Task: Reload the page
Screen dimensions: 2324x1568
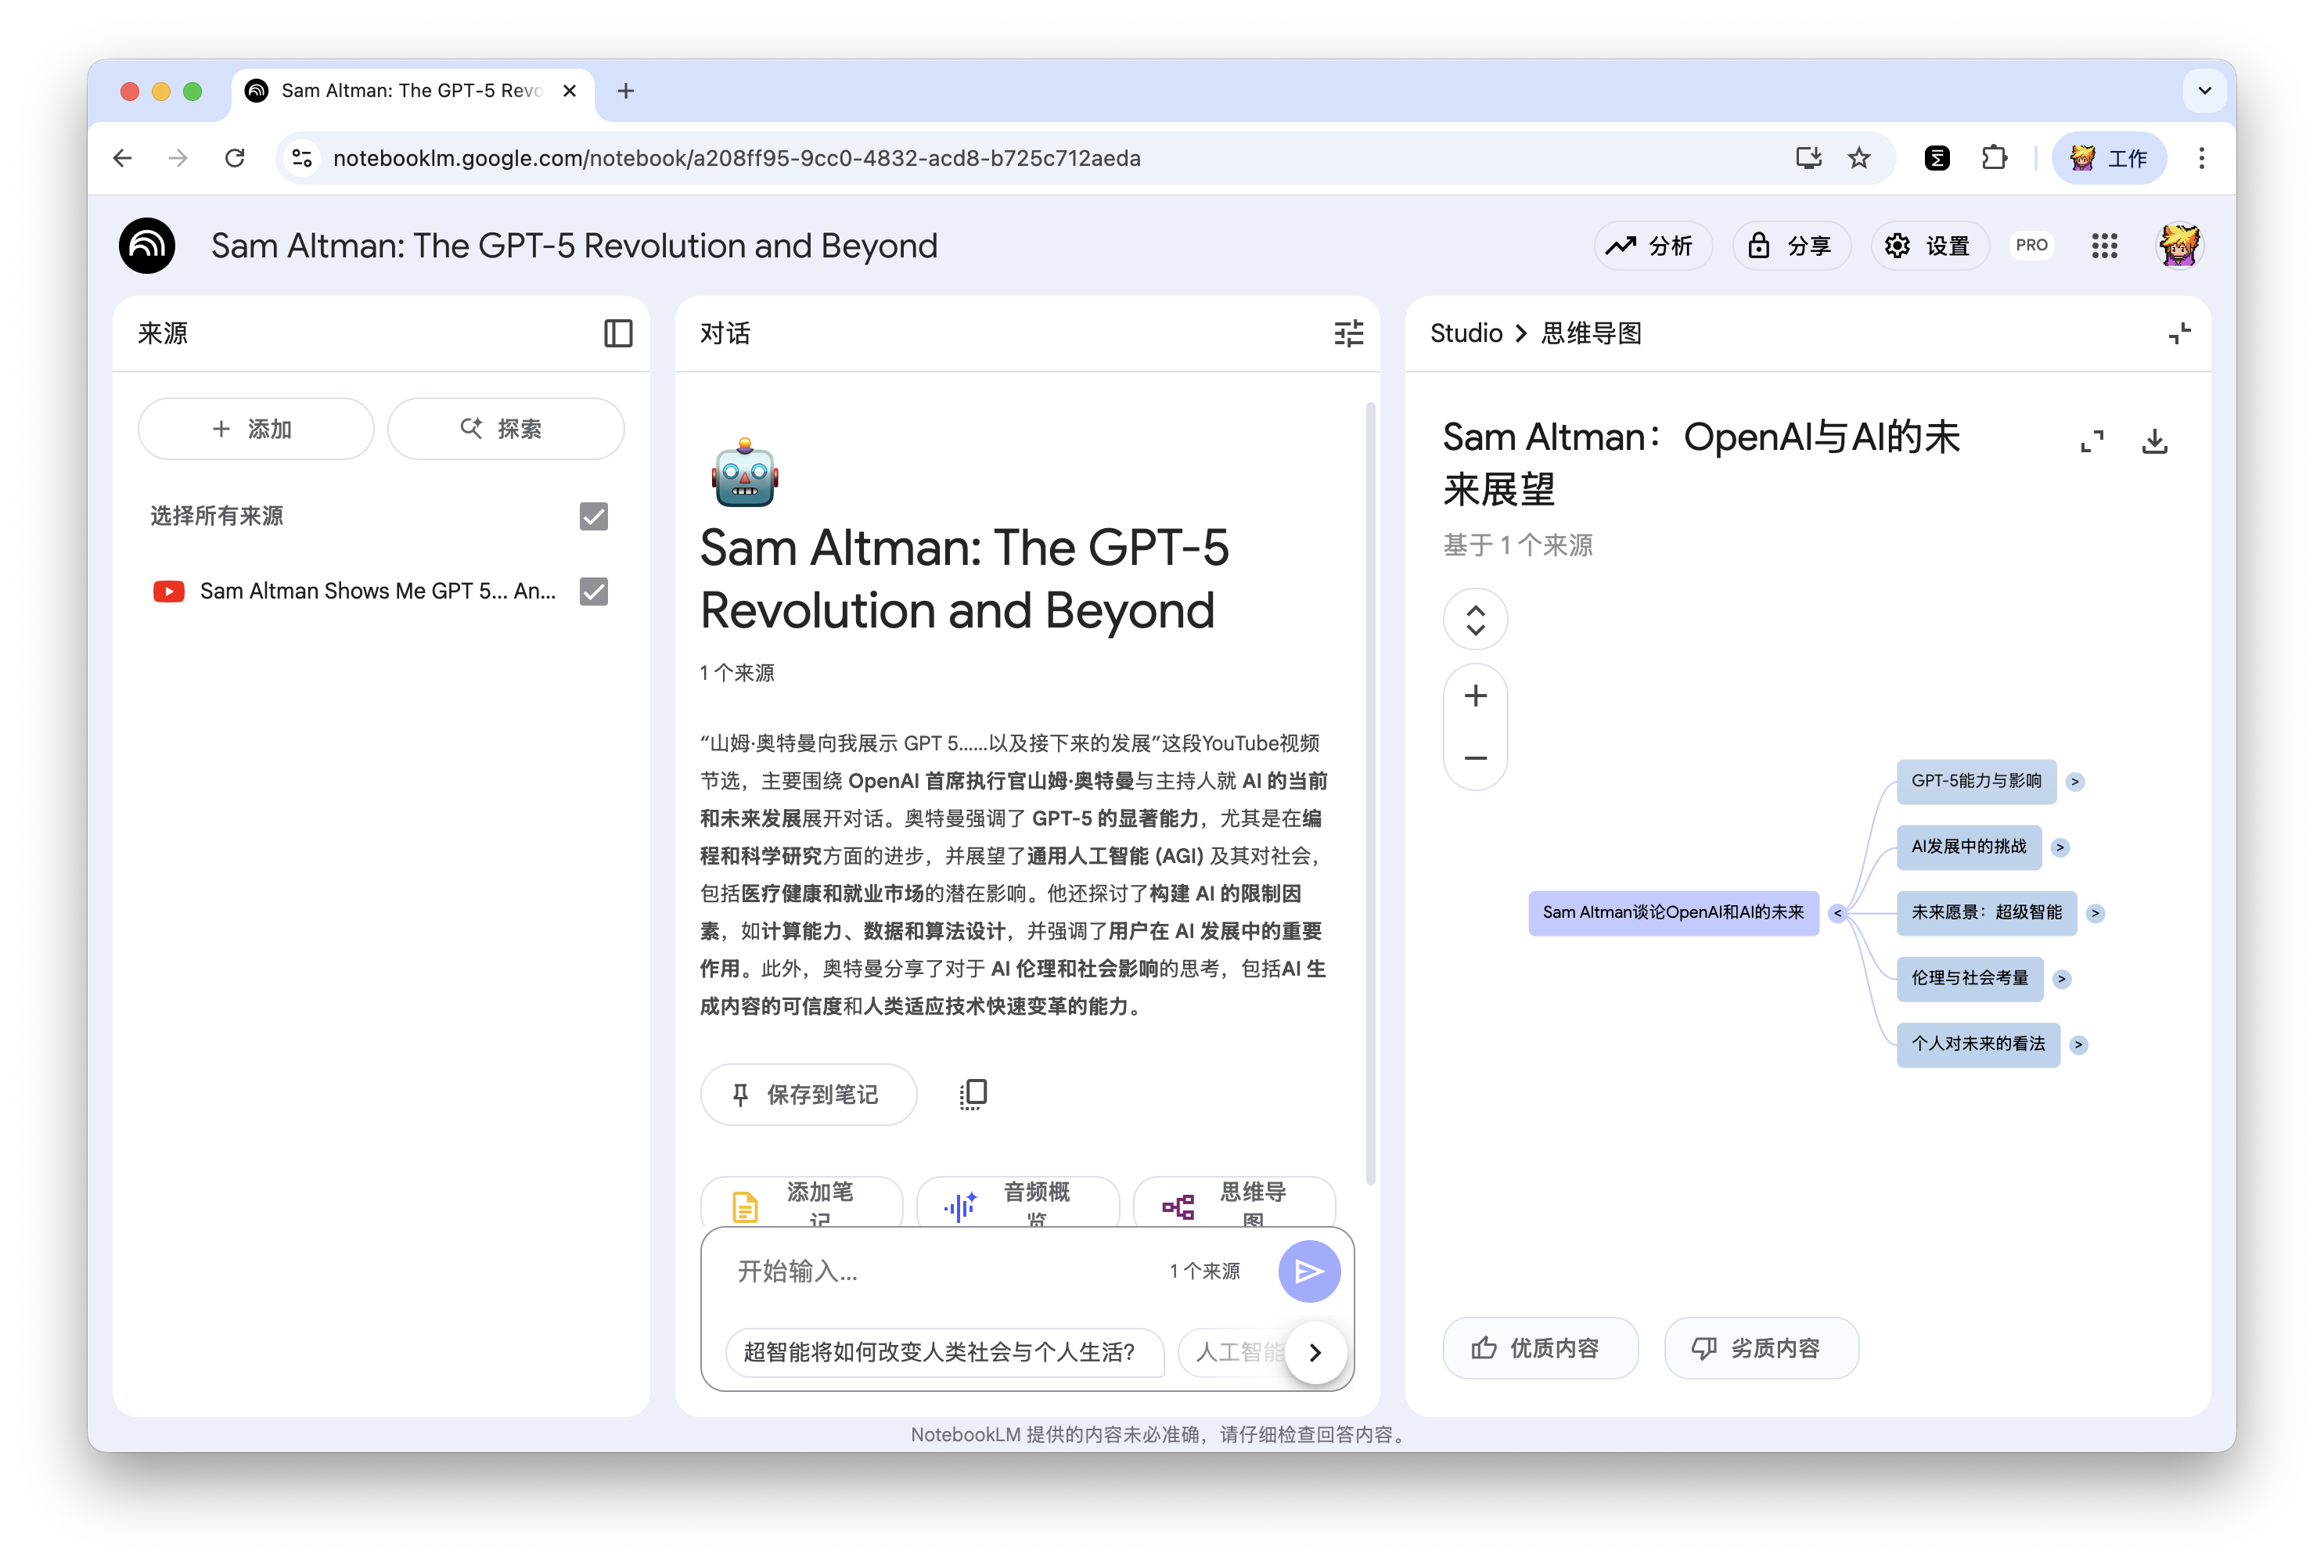Action: click(234, 158)
